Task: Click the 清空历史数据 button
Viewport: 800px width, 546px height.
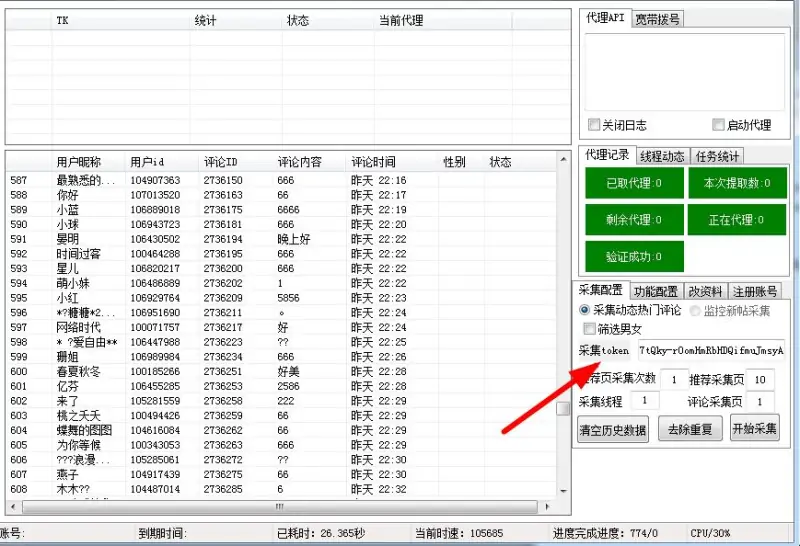Action: tap(613, 430)
